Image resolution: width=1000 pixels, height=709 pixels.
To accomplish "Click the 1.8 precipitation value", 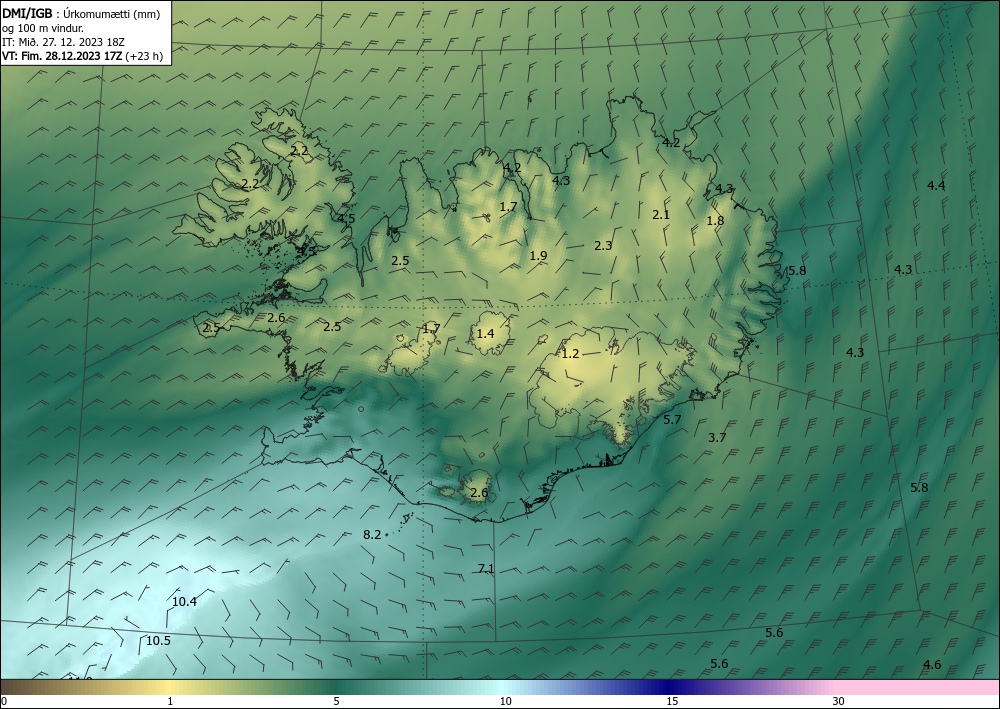I will [716, 221].
